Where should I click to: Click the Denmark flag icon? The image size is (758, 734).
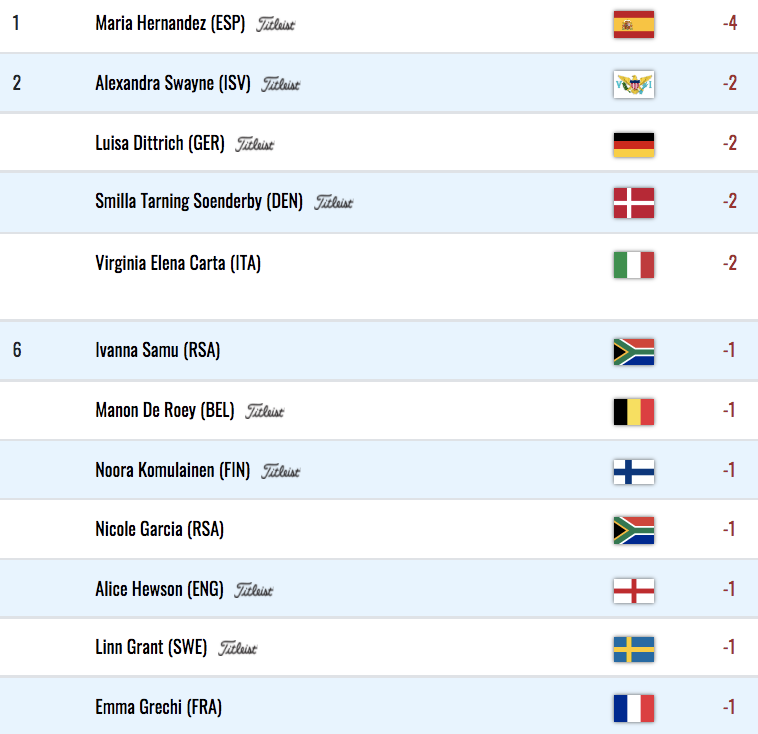634,203
